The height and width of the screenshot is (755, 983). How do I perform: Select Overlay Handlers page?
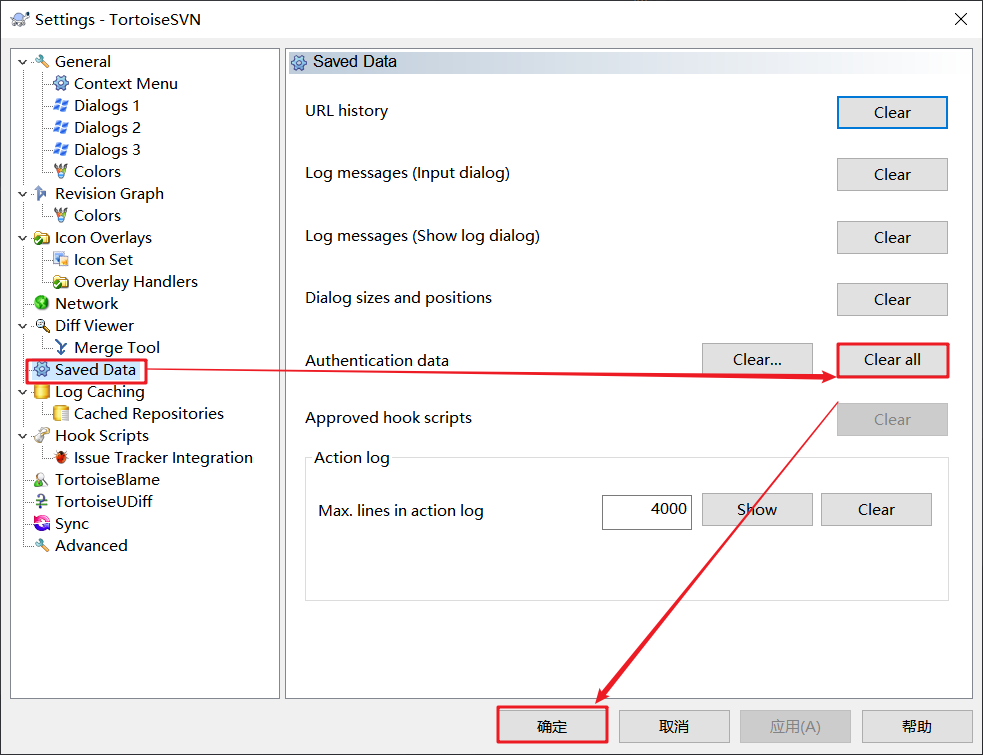tap(135, 282)
